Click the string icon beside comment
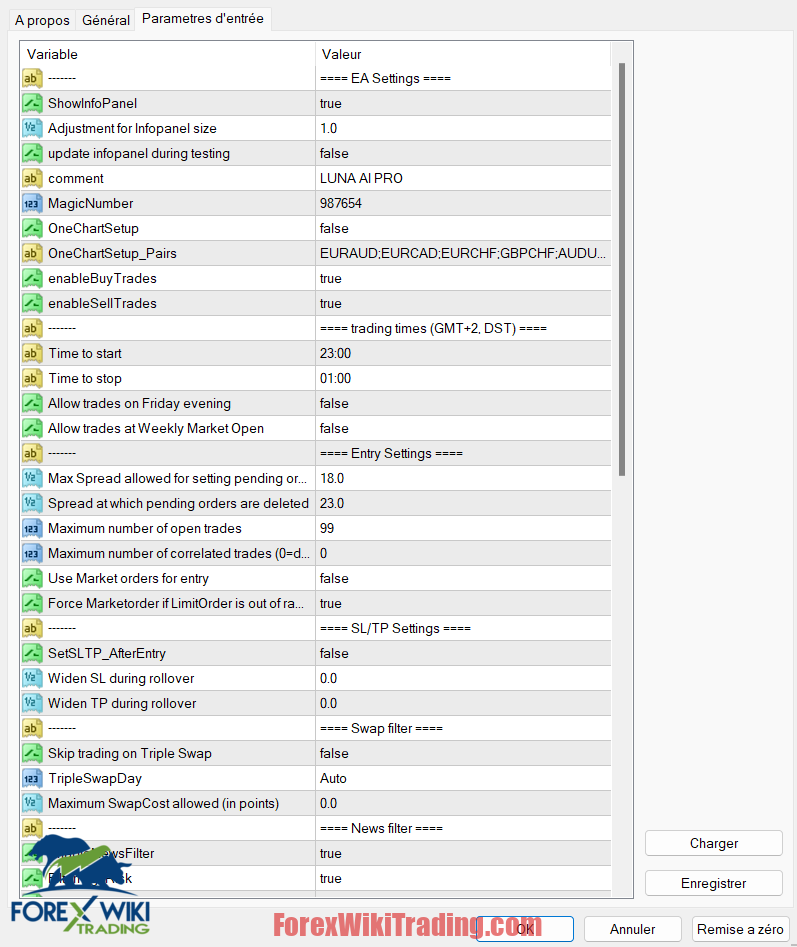Viewport: 797px width, 947px height. (x=32, y=178)
